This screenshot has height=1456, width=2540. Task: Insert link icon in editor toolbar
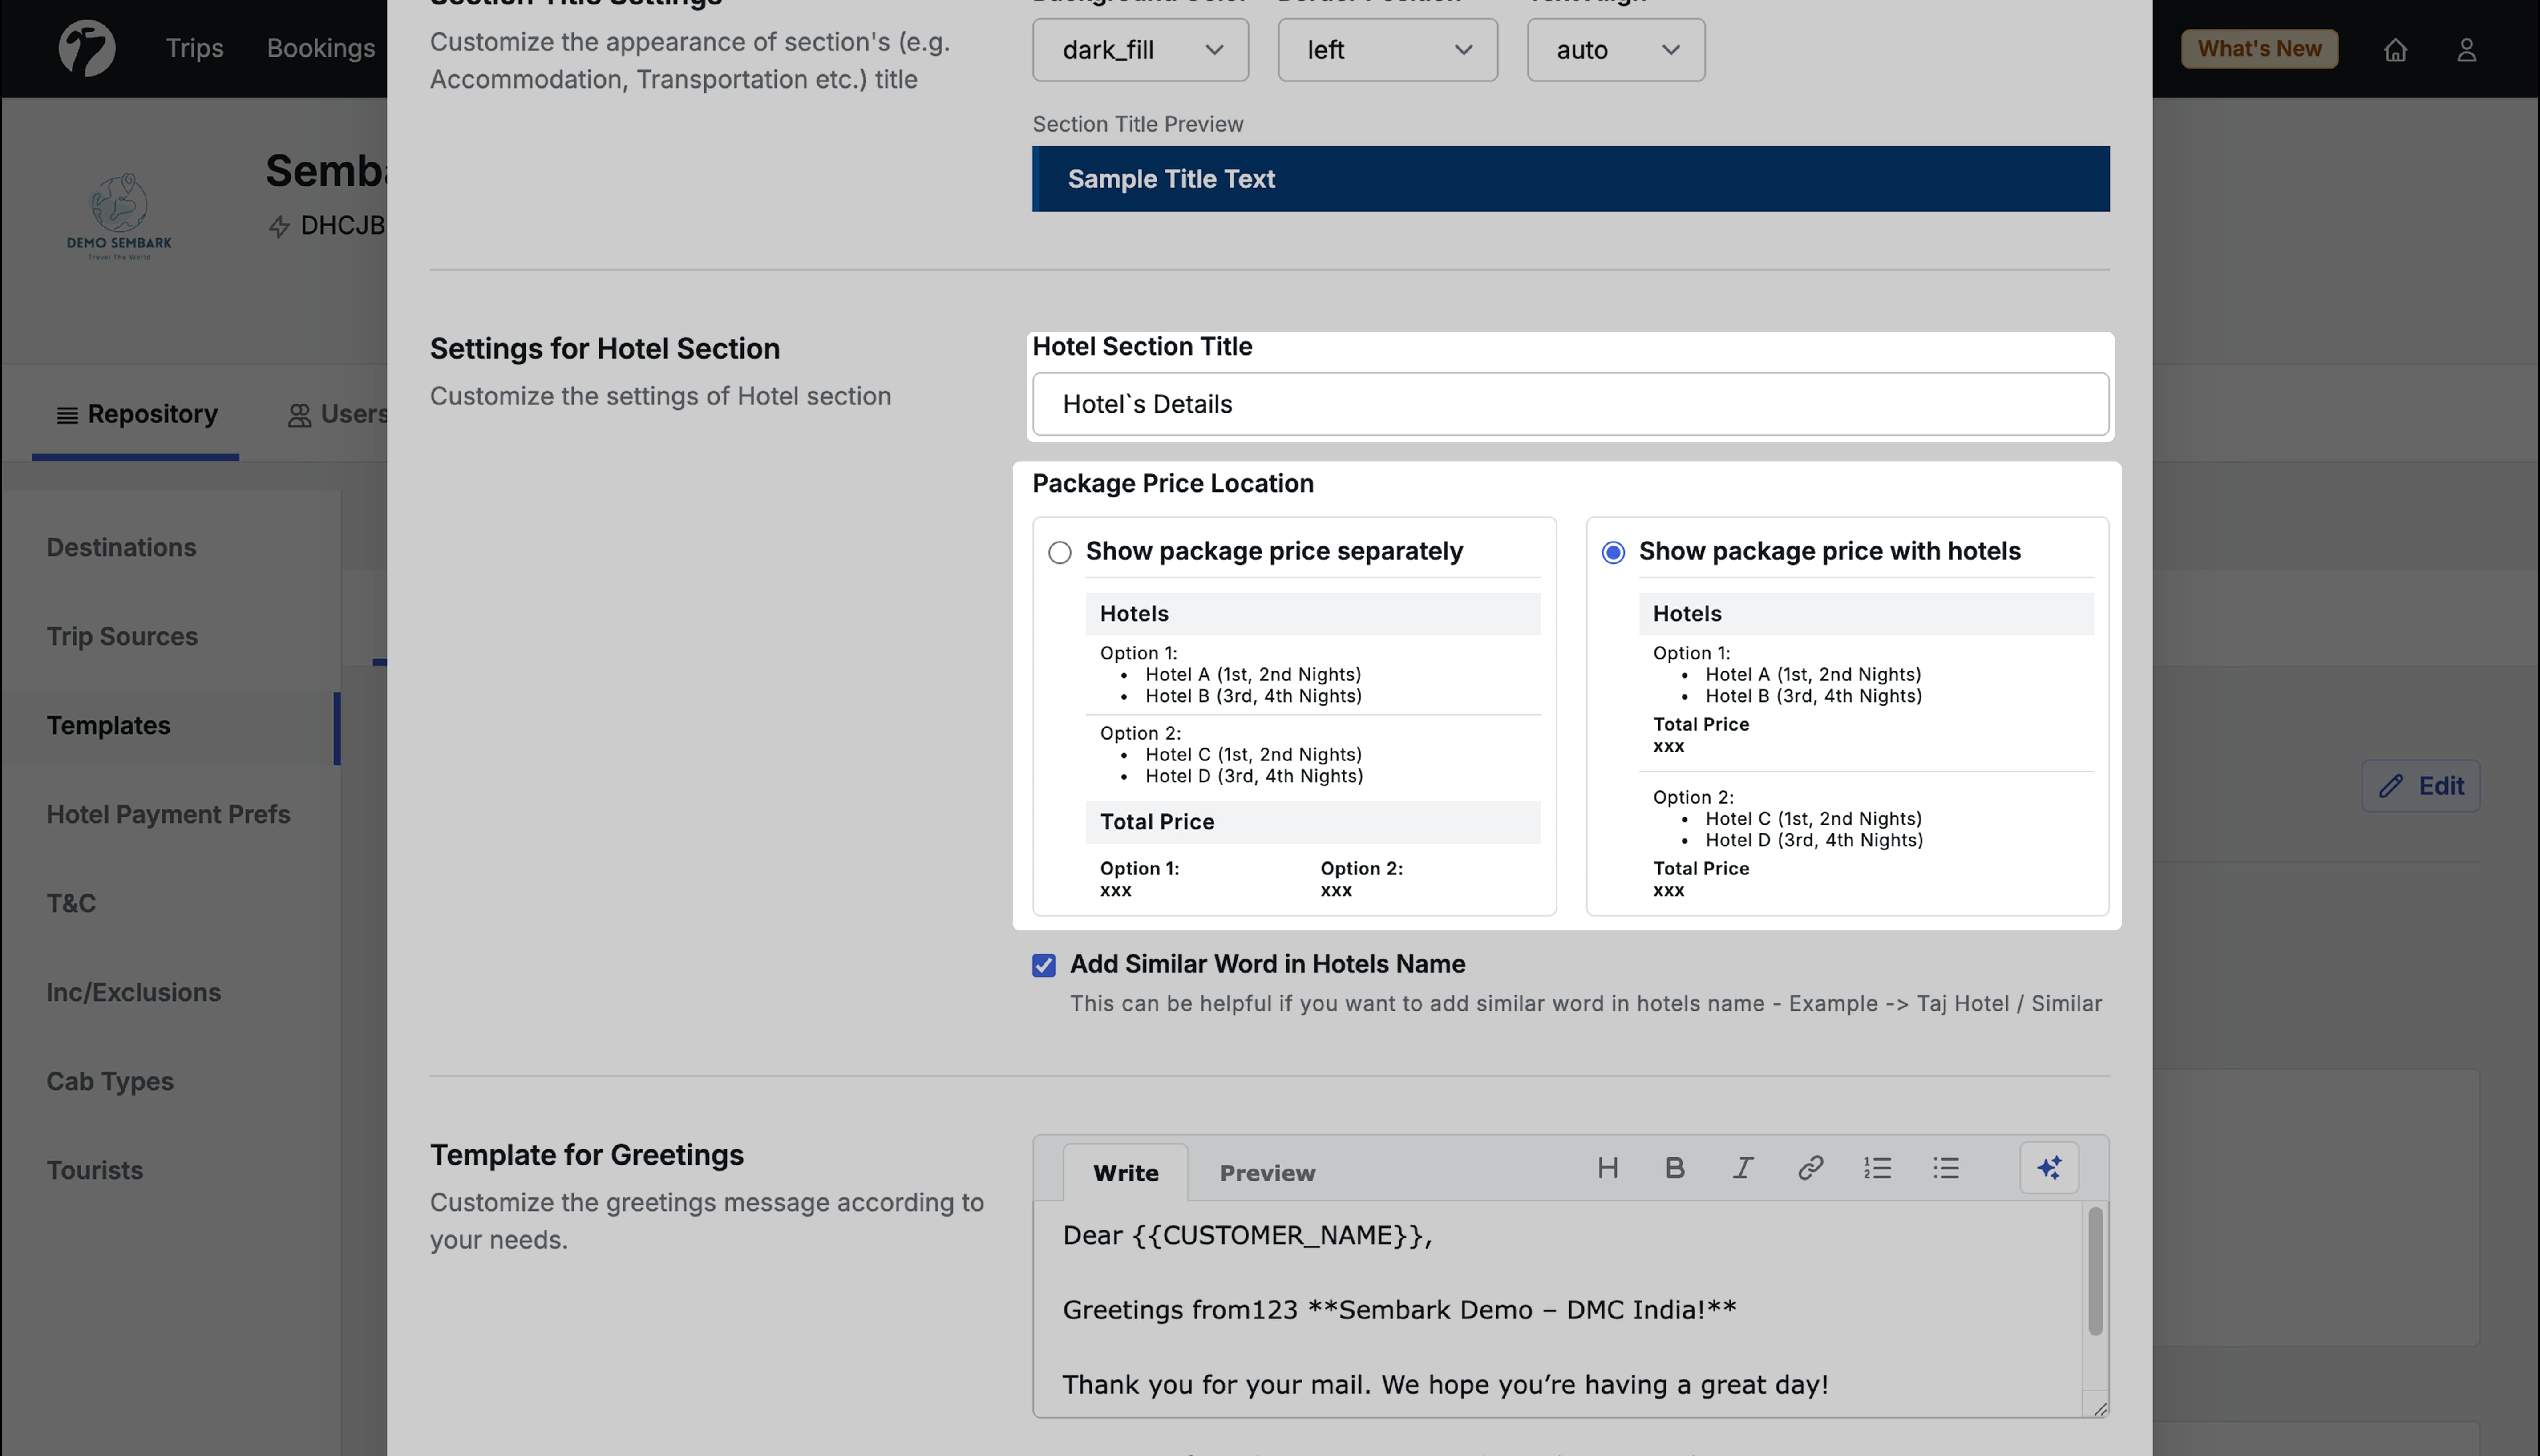point(1810,1168)
